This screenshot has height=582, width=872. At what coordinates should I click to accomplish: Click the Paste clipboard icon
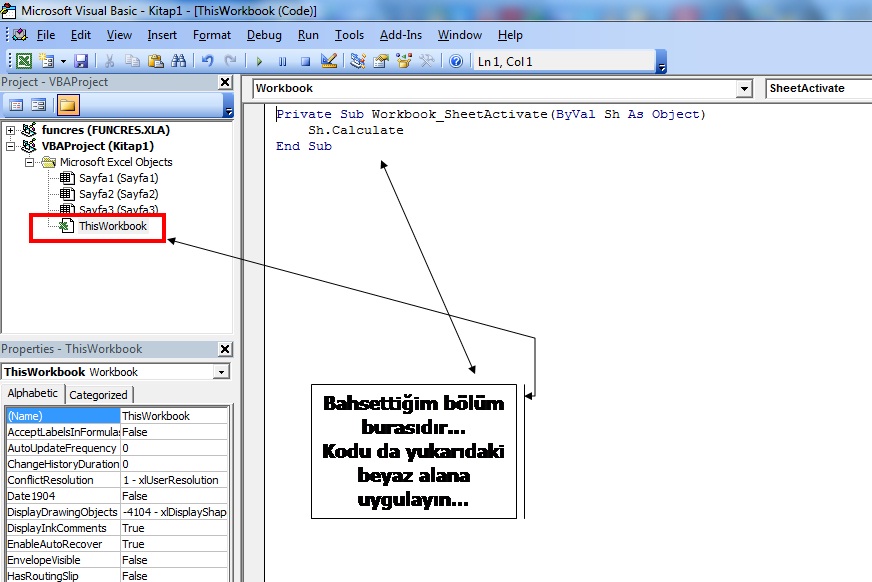[x=156, y=61]
